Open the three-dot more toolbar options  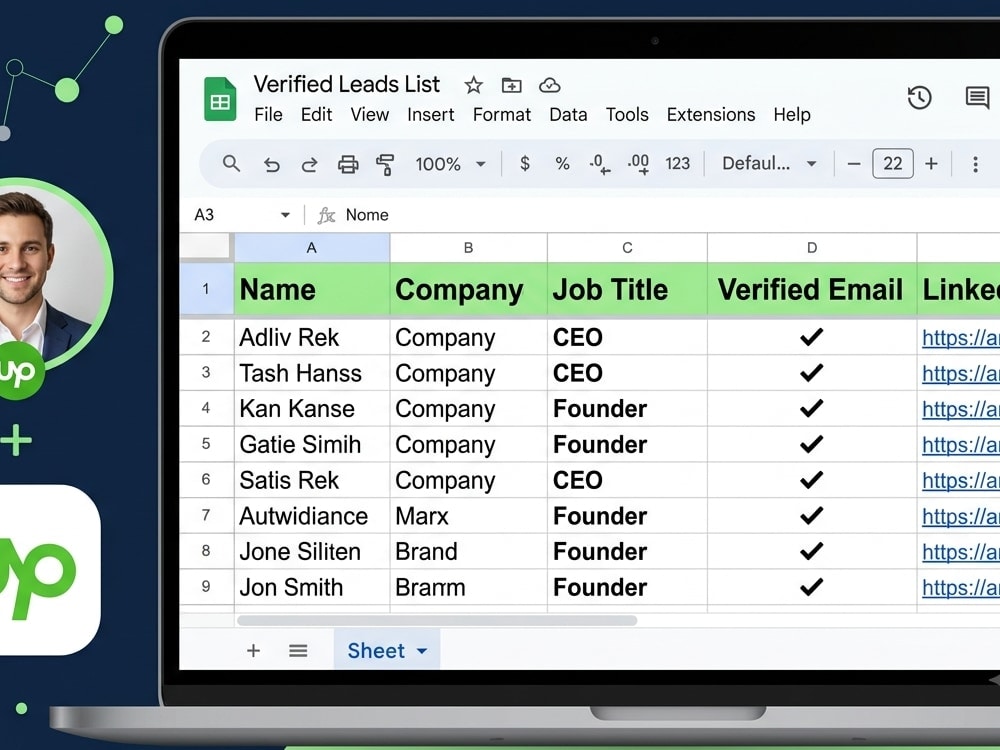975,164
